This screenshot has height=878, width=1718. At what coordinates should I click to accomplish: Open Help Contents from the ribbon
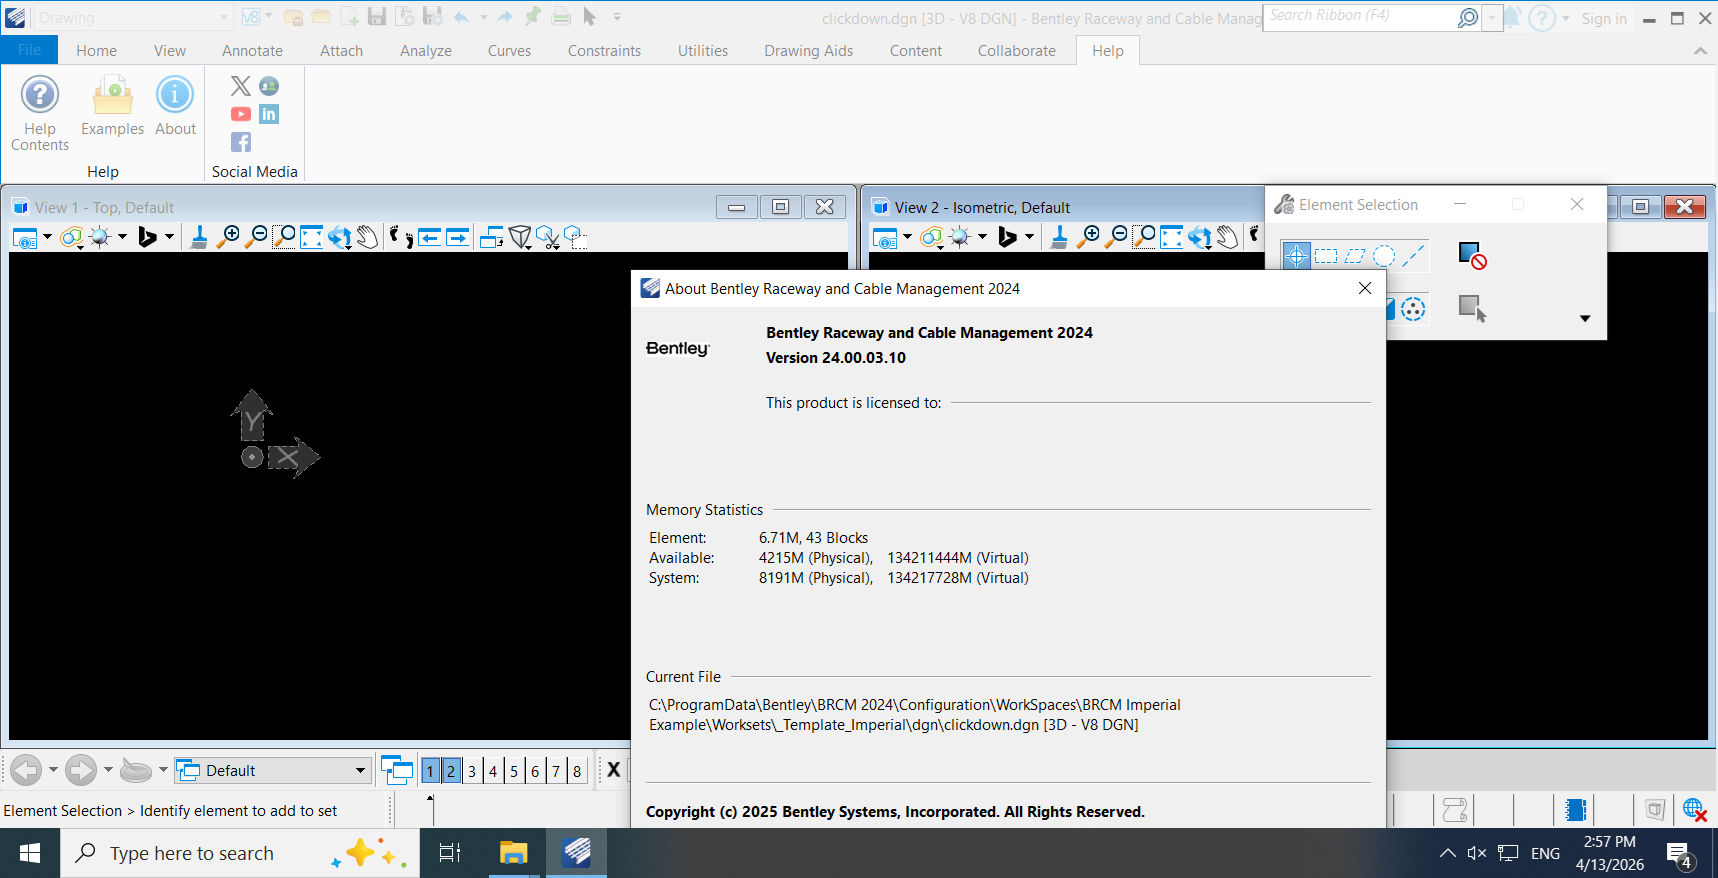coord(40,113)
